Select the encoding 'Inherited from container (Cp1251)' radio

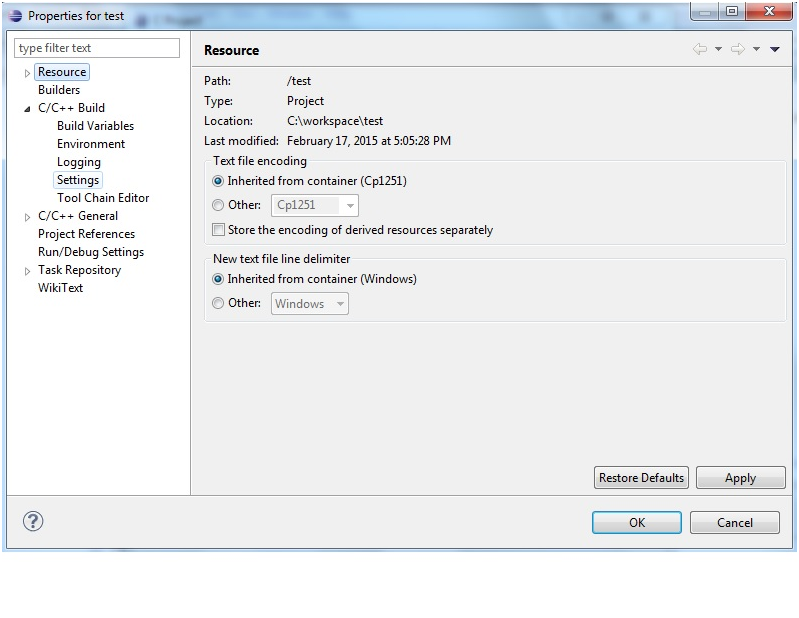pos(218,181)
